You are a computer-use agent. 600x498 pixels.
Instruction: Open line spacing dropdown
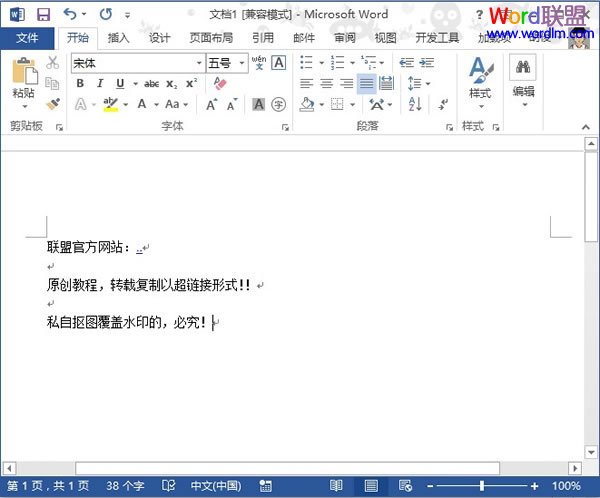click(x=419, y=83)
